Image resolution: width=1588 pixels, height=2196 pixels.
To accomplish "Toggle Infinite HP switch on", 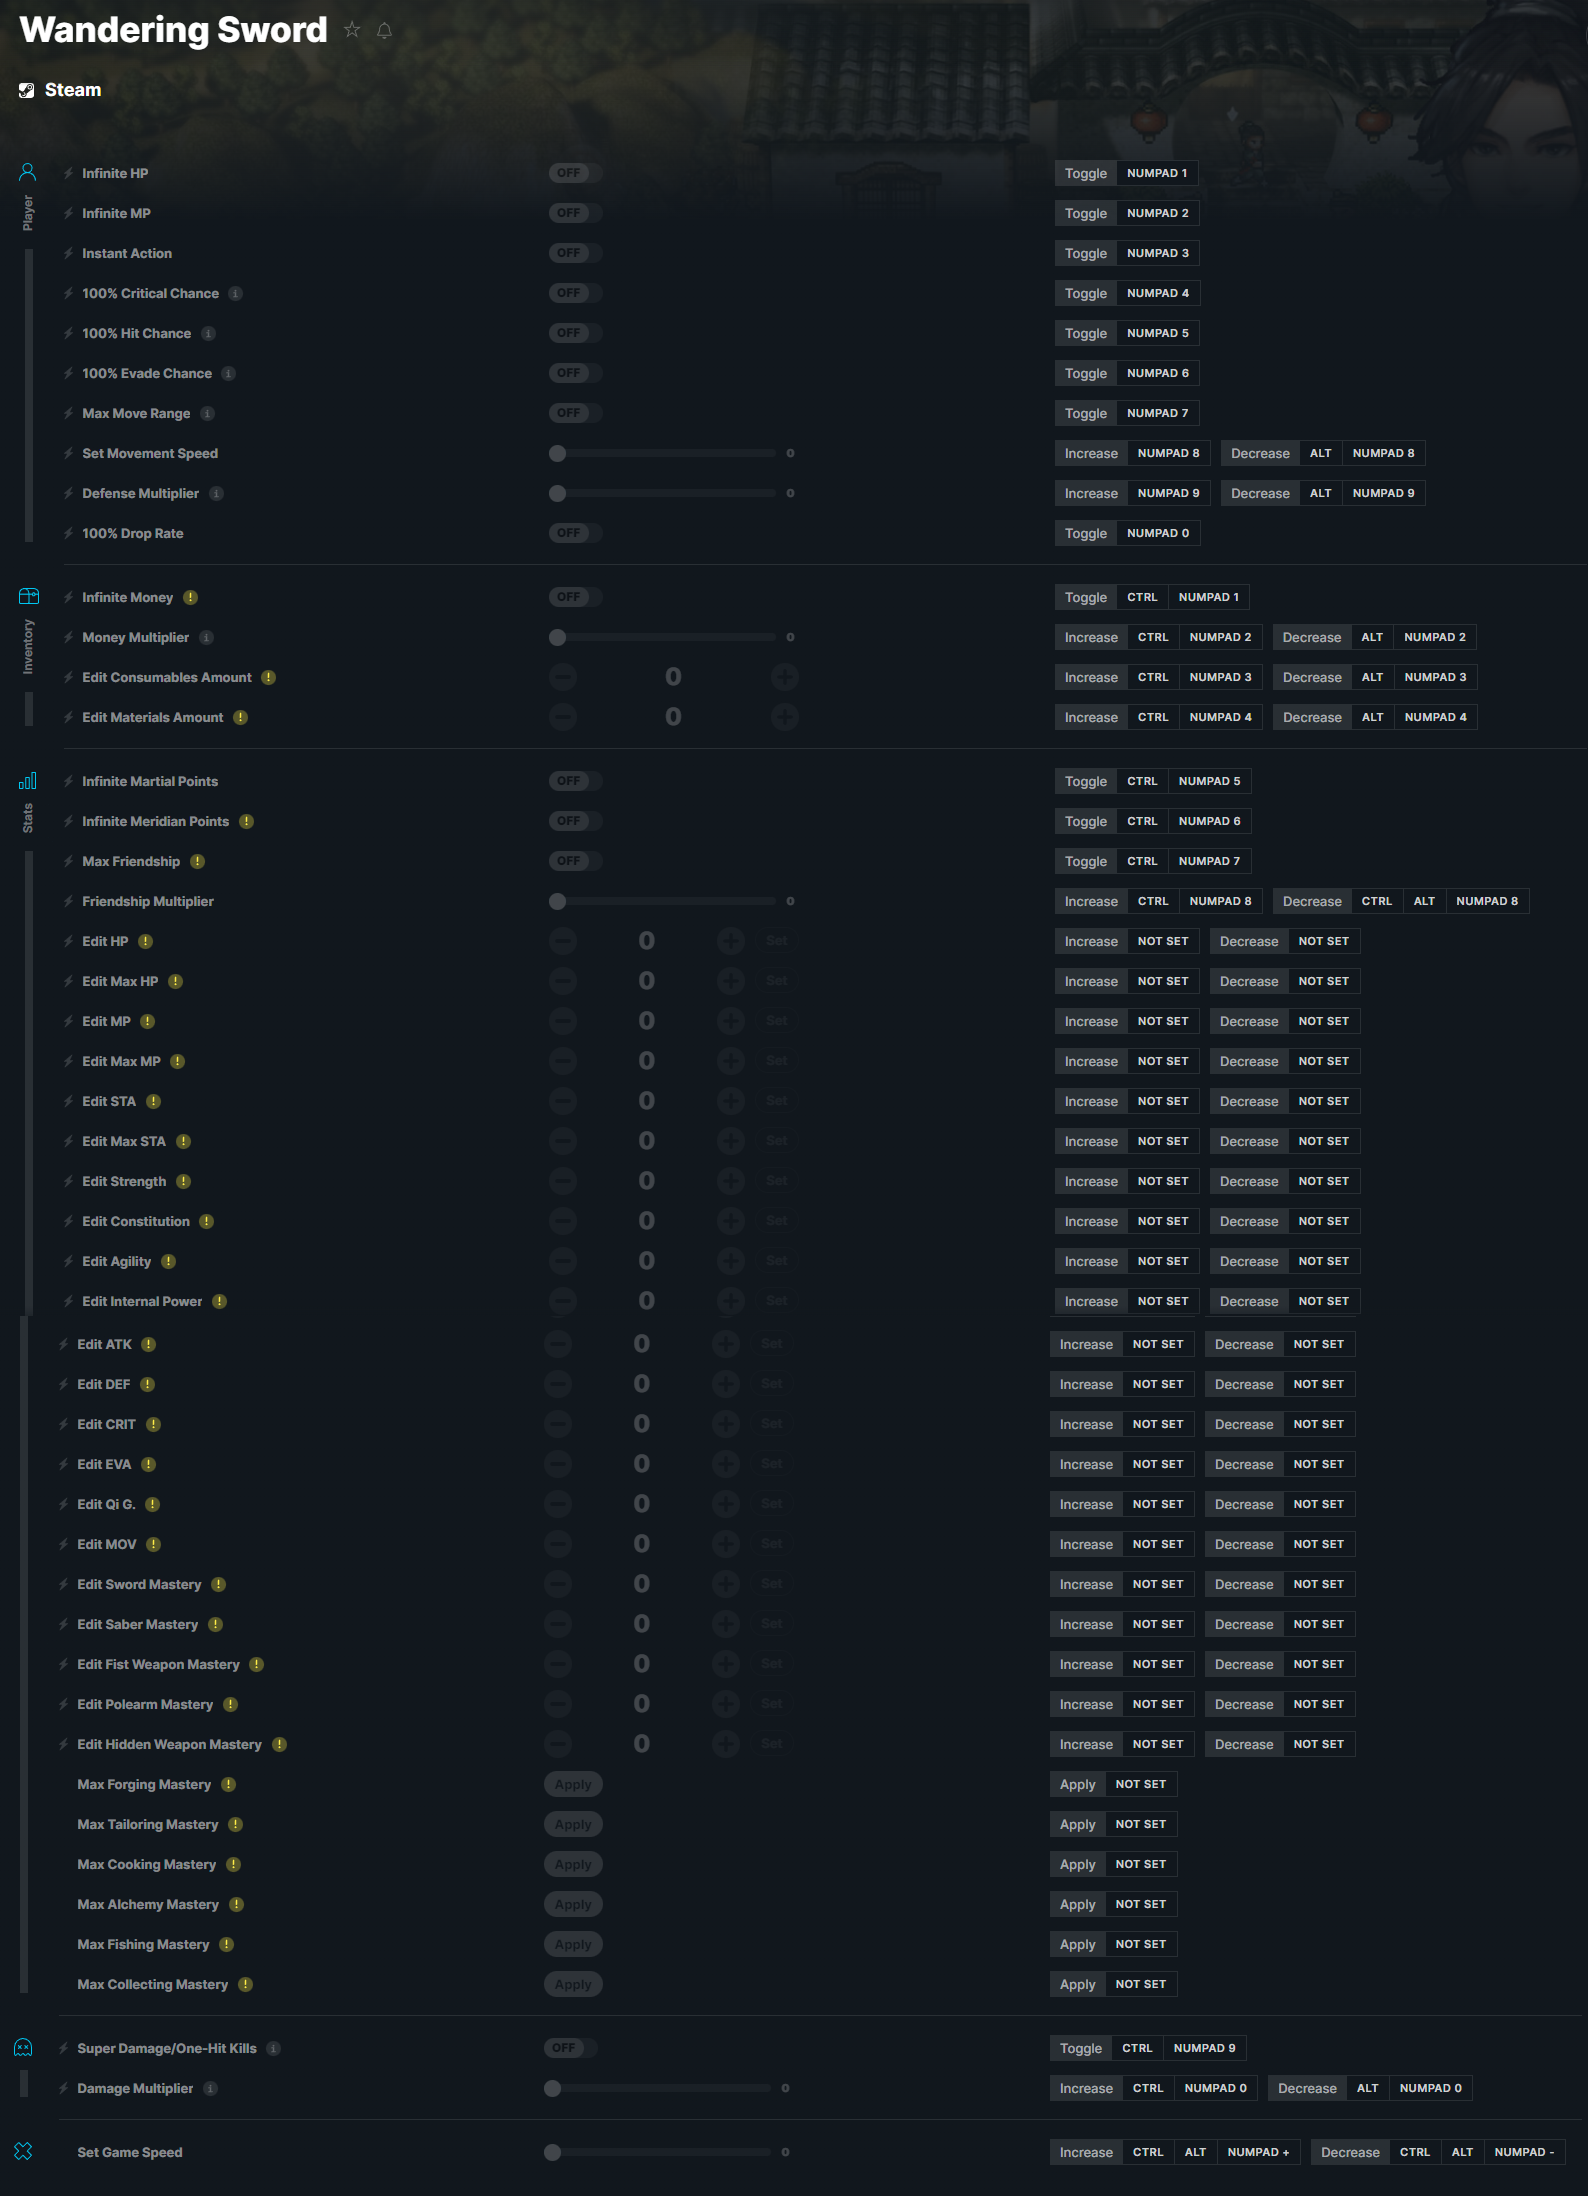I will coord(575,173).
